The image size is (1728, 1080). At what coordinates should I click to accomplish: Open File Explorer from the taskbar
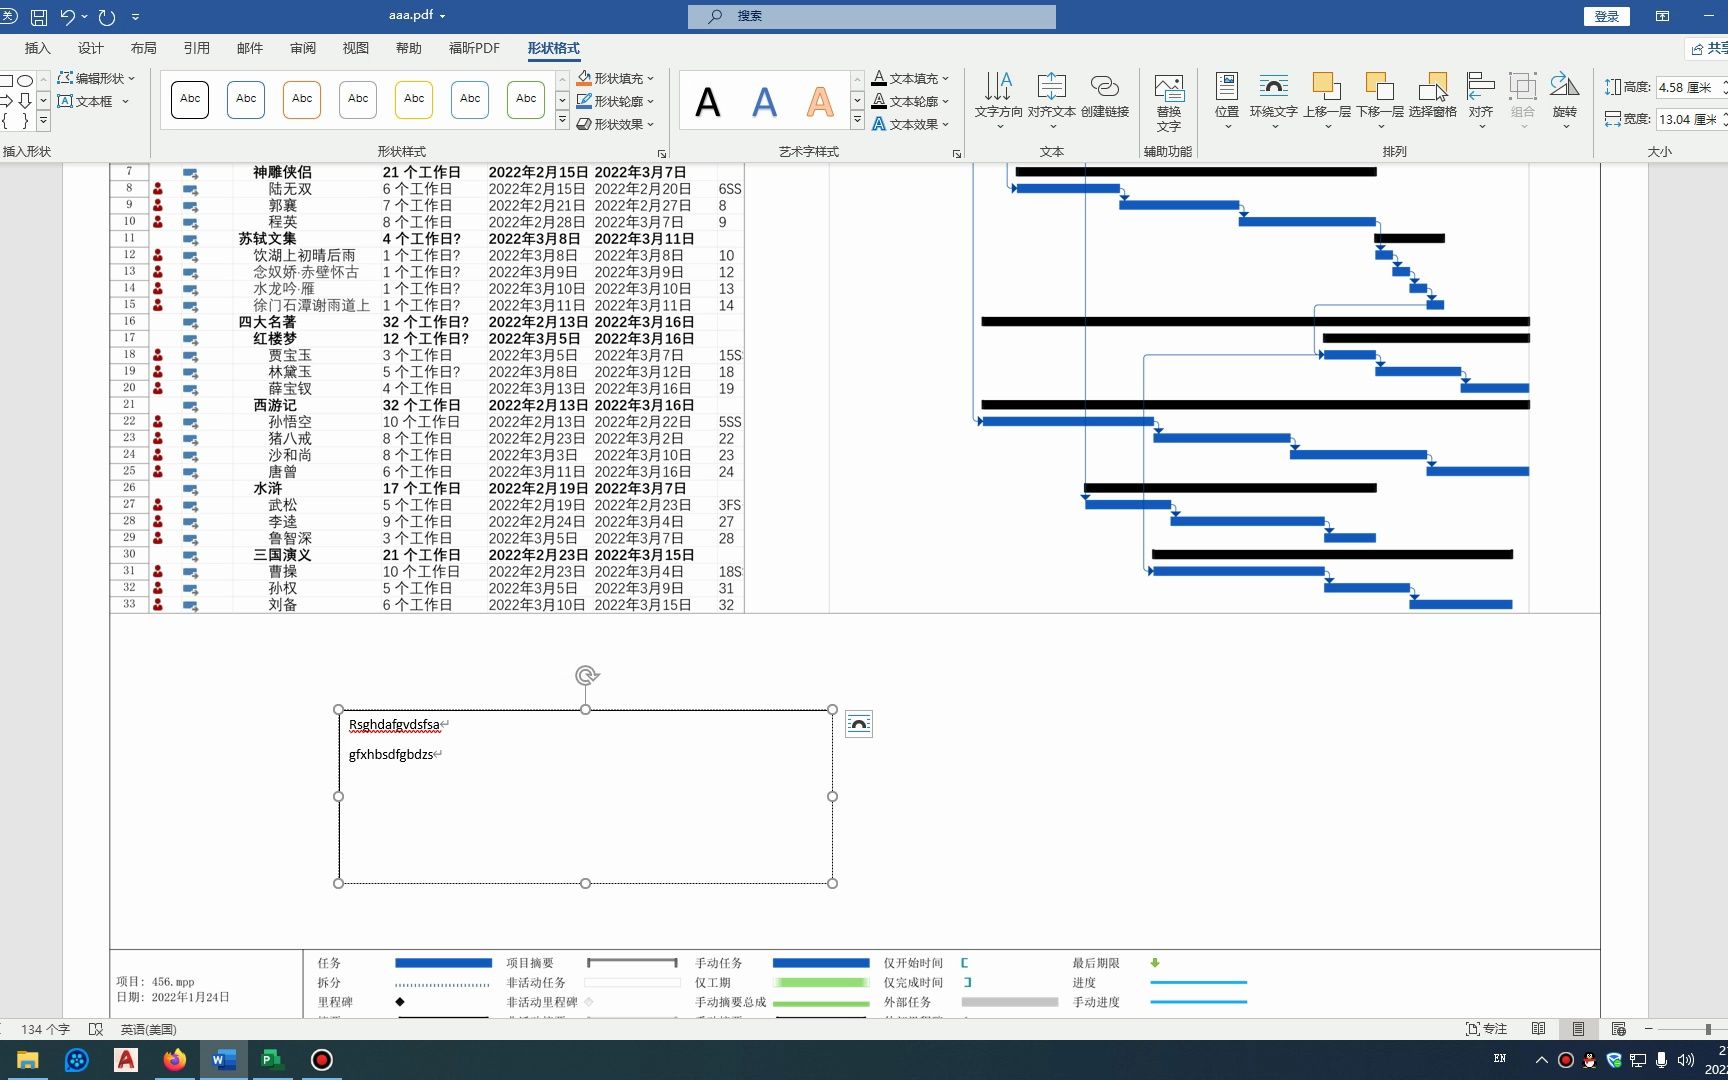(x=27, y=1060)
